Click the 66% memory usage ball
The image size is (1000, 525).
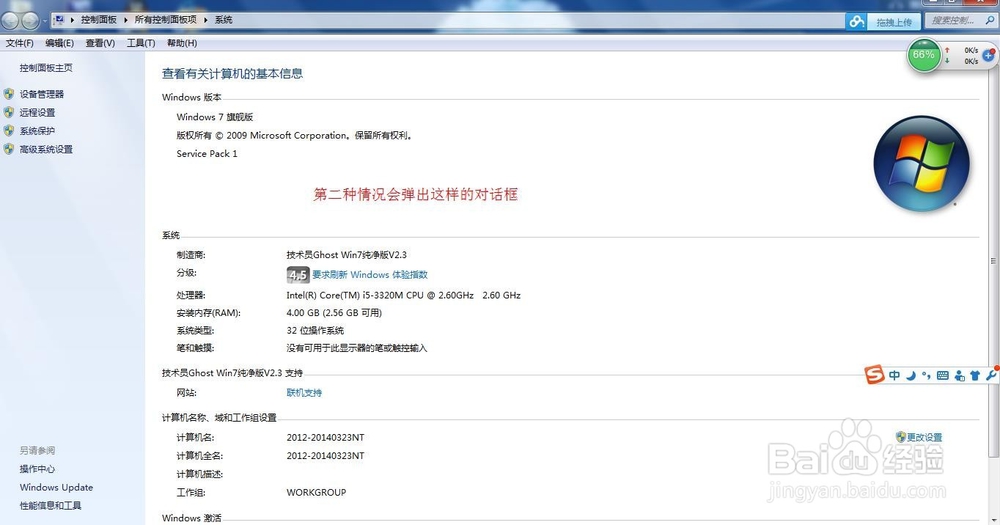[923, 55]
